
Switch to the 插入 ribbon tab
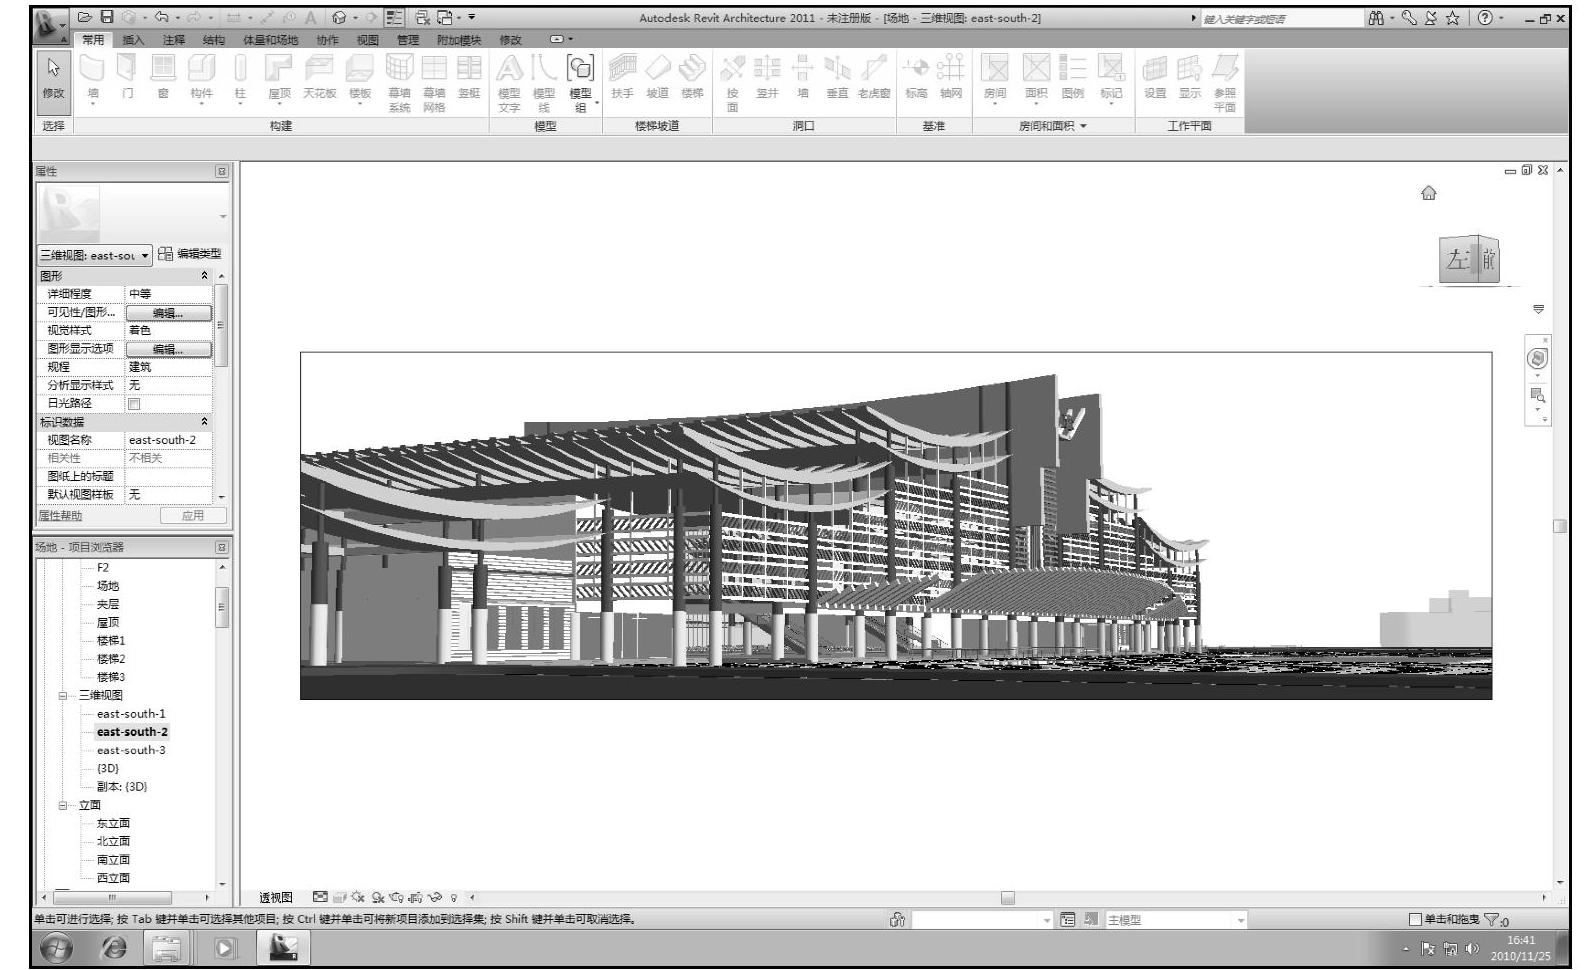133,41
